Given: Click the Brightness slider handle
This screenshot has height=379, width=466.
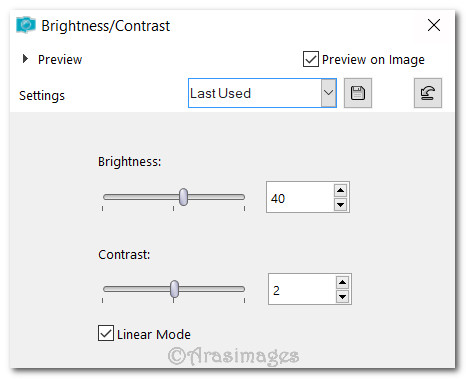Looking at the screenshot, I should pyautogui.click(x=183, y=197).
